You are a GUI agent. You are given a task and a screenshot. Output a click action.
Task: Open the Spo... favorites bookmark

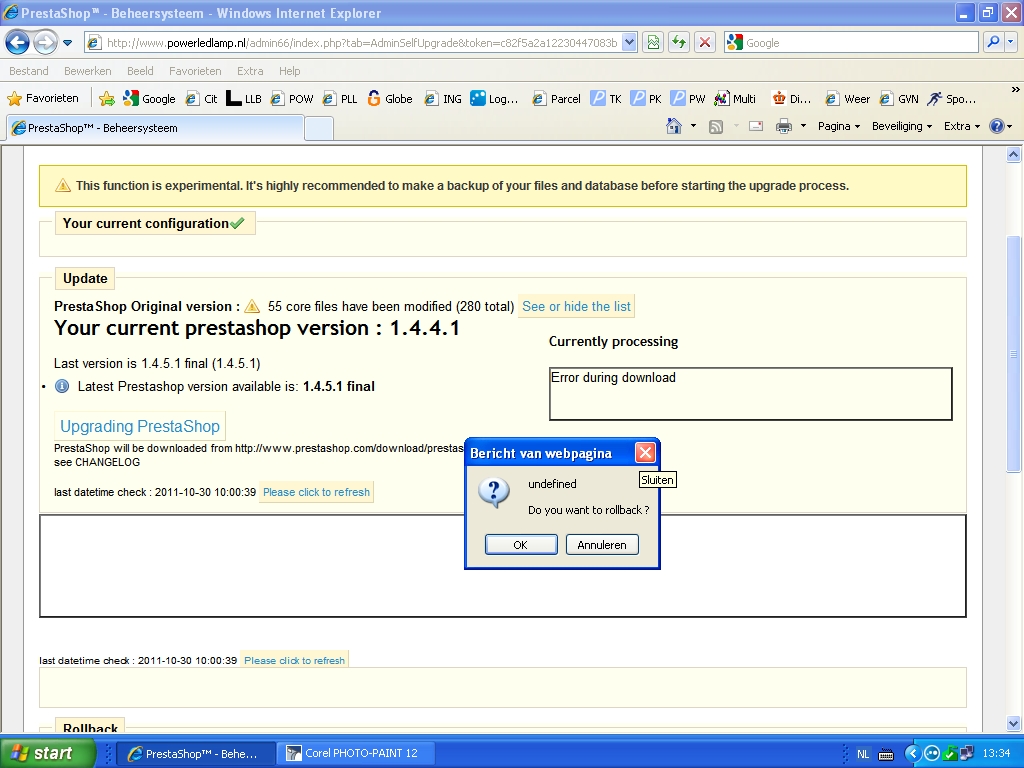pyautogui.click(x=952, y=99)
